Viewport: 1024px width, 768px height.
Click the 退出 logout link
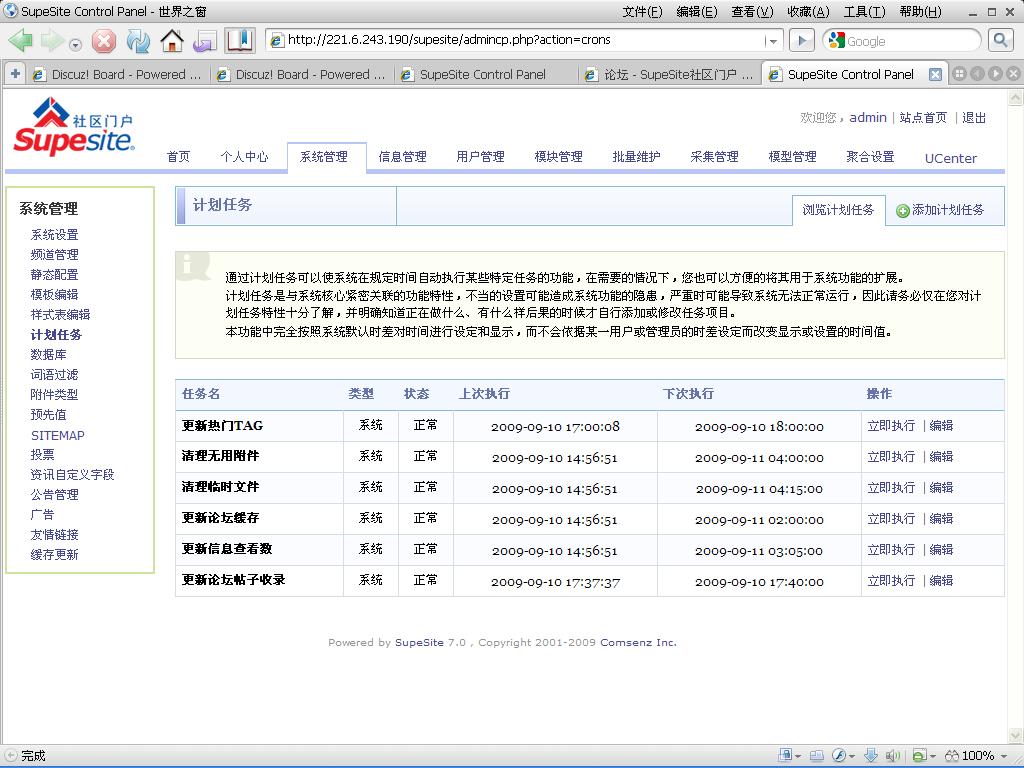(x=974, y=118)
